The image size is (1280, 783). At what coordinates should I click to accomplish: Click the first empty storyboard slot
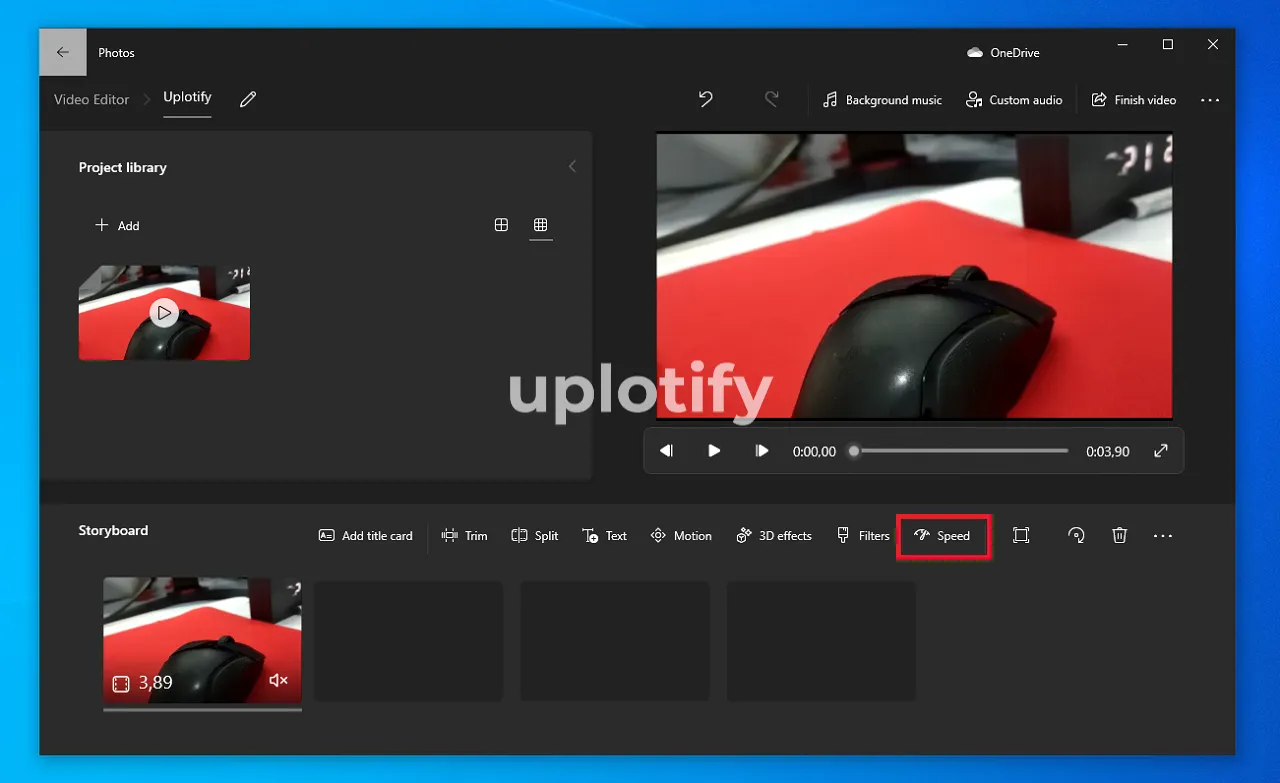click(409, 641)
